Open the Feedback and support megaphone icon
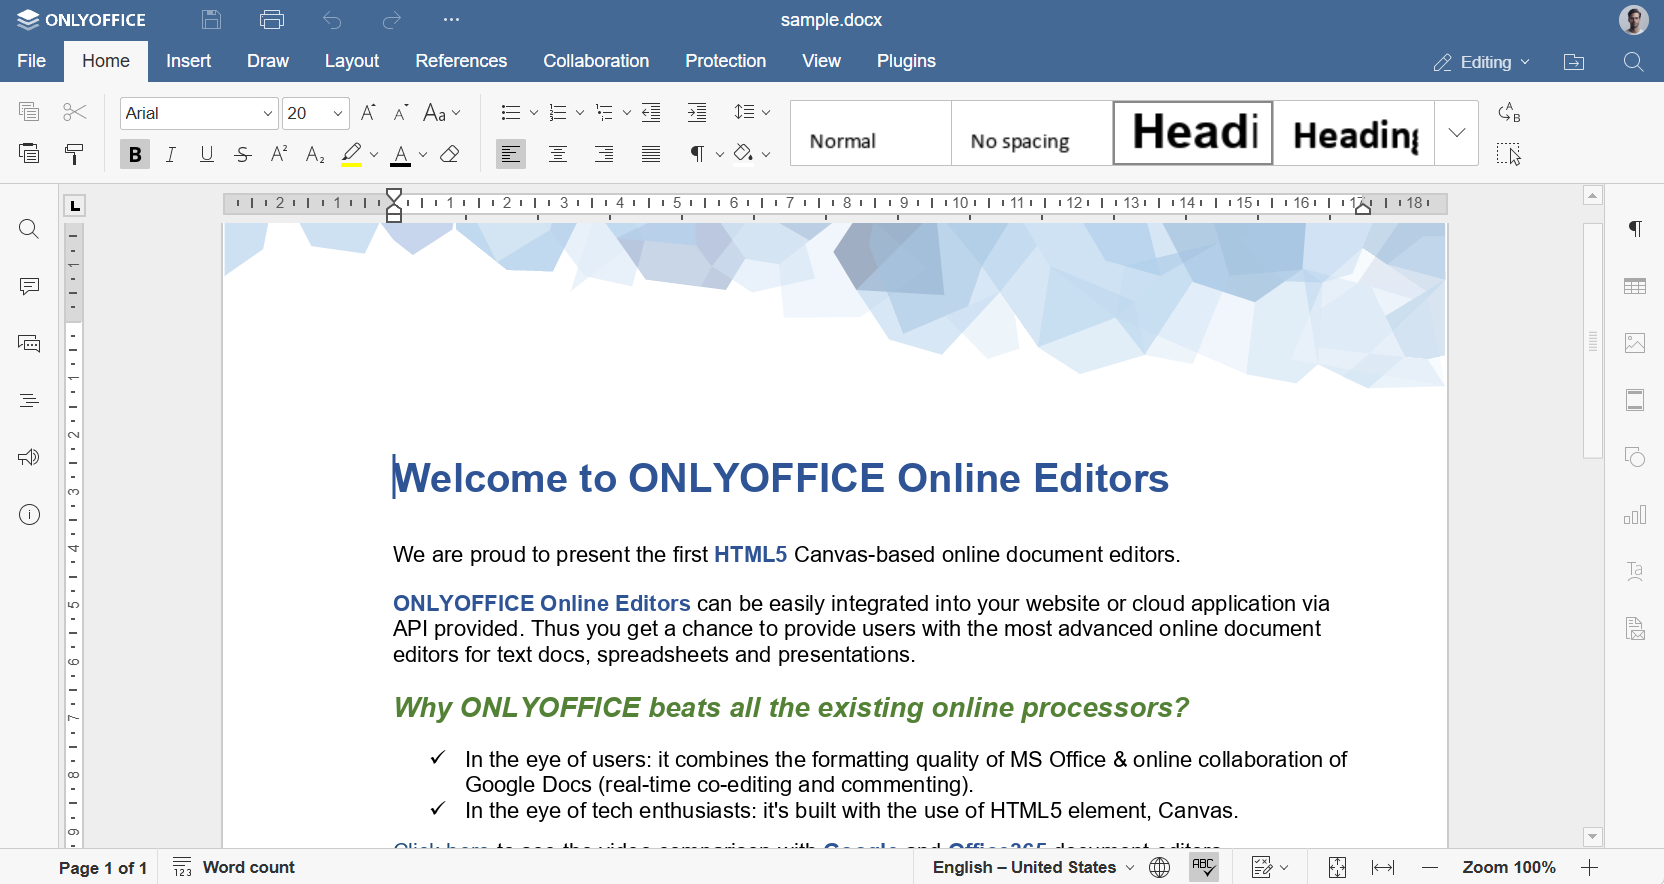1664x884 pixels. tap(29, 457)
